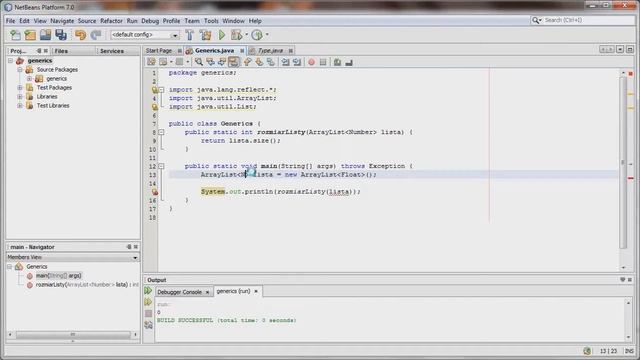Click the New Project toolbar icon
The image size is (640, 360).
coord(30,35)
